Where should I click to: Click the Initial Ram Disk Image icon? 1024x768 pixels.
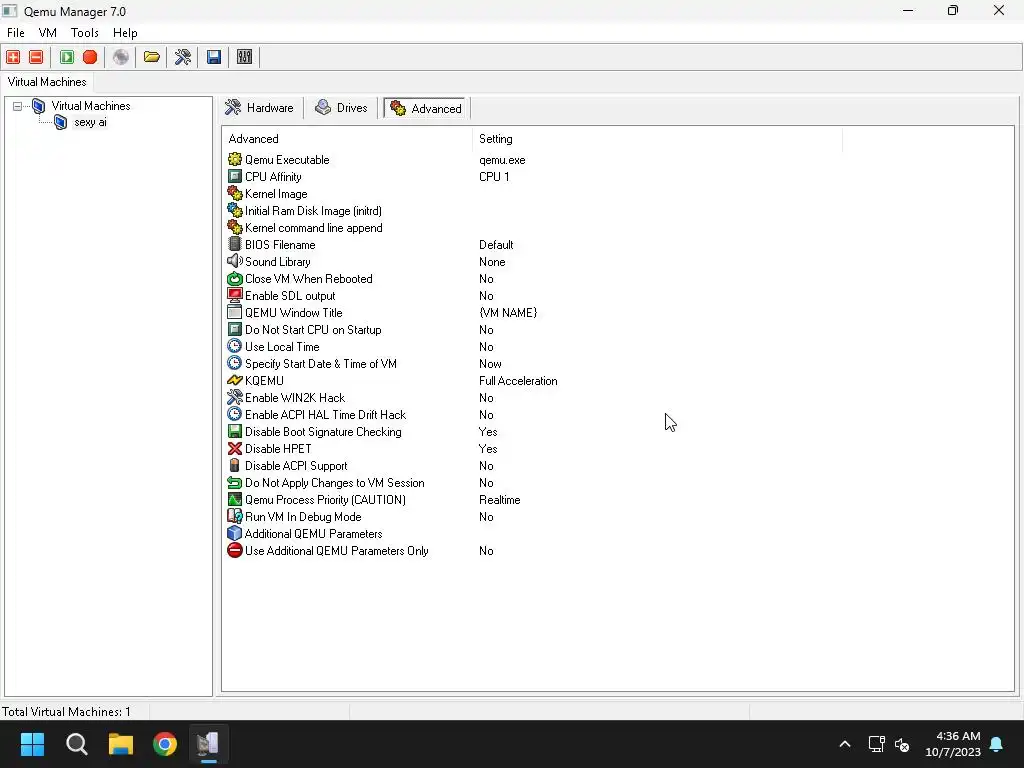(x=234, y=210)
